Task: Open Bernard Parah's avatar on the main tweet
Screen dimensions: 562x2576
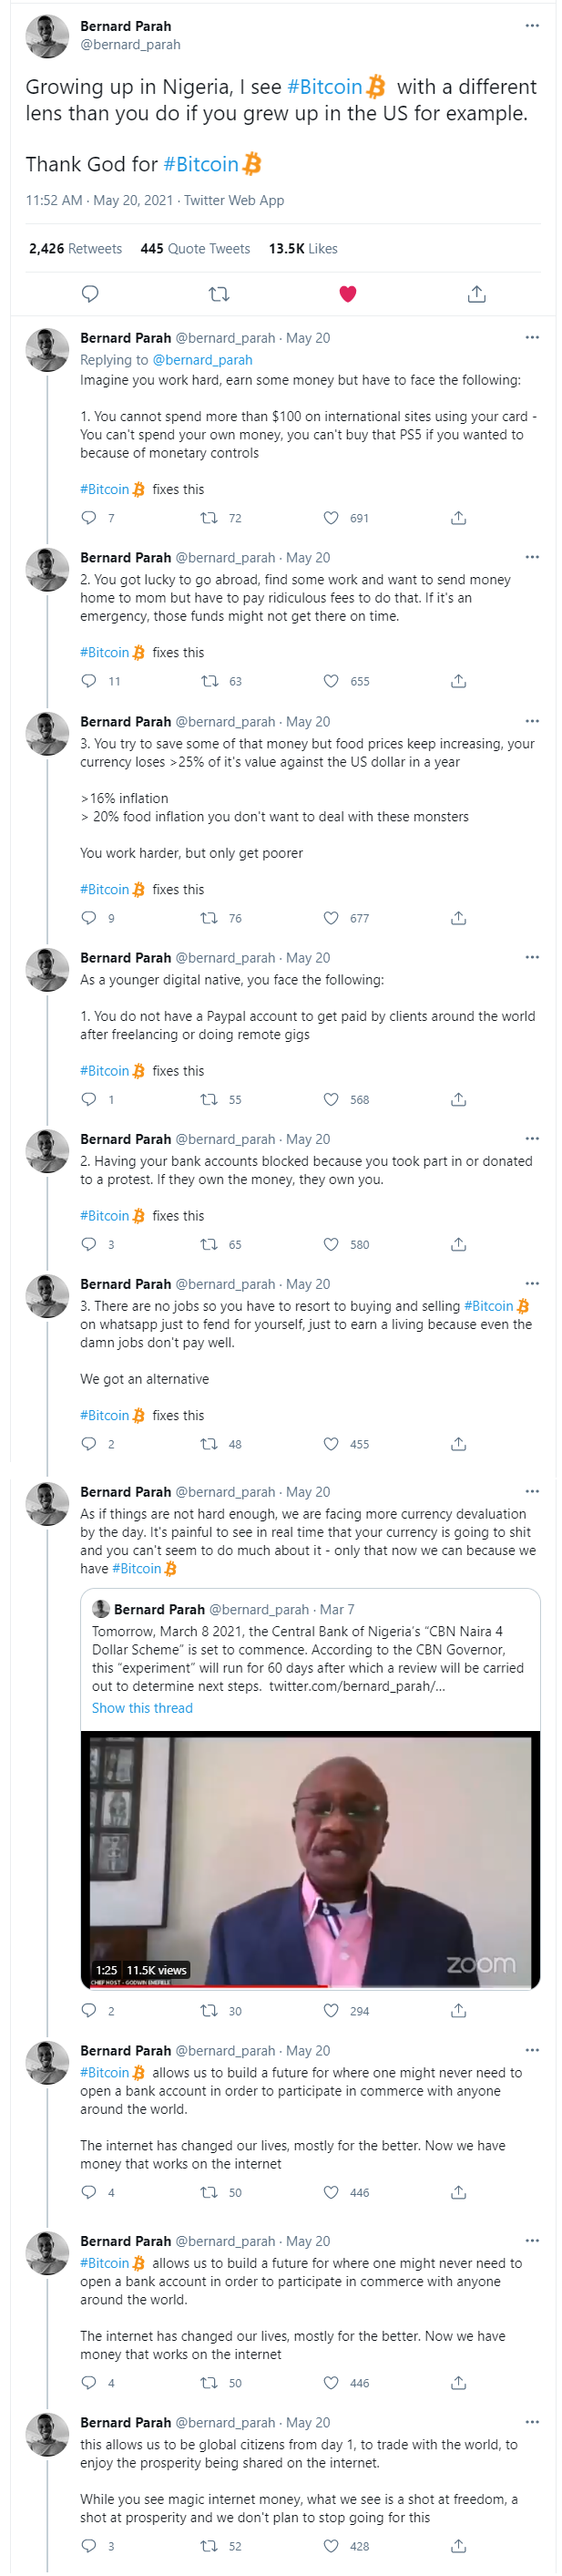Action: 47,37
